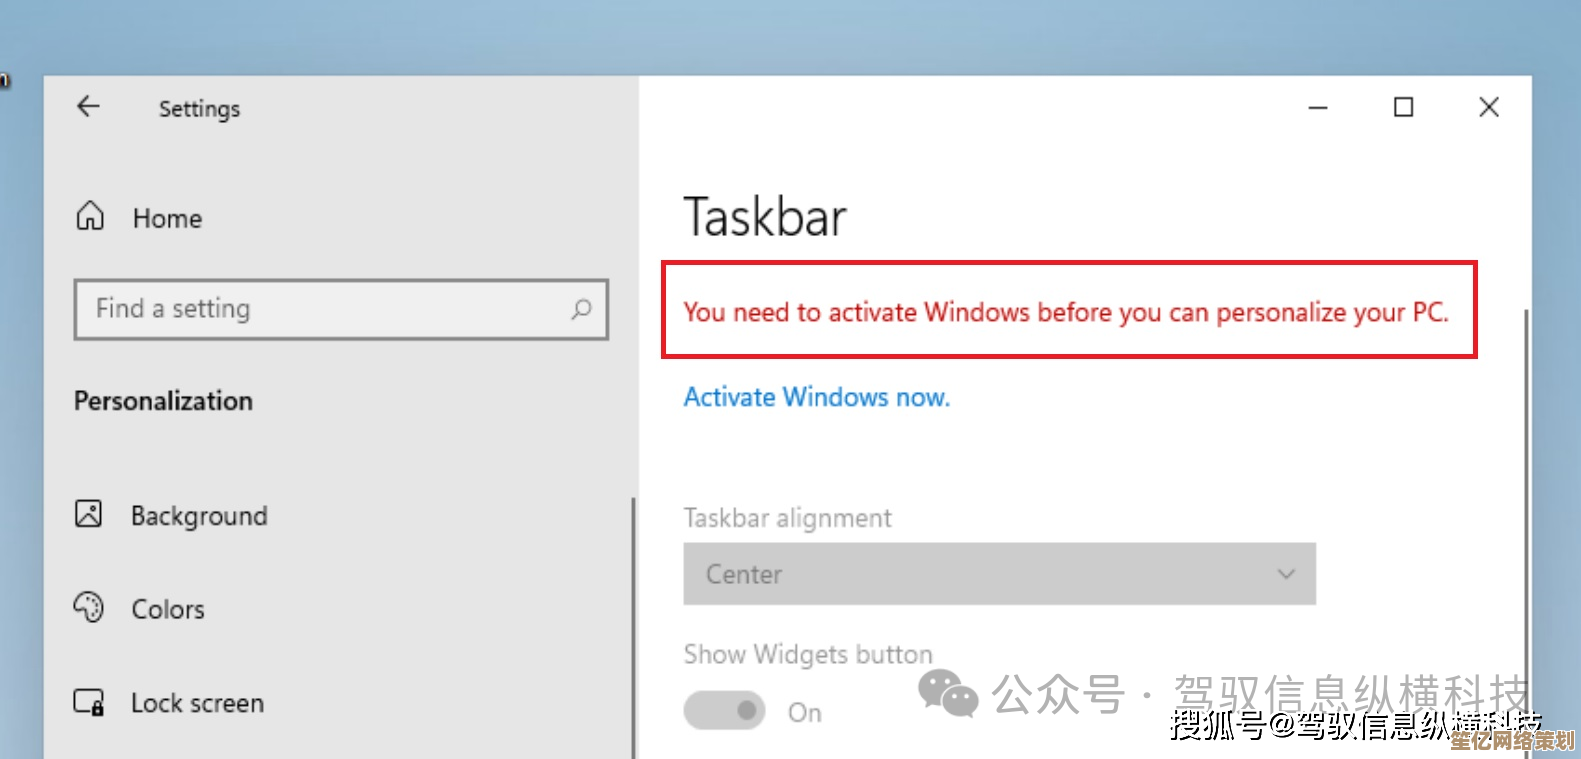Click the search magnifier icon
Viewport: 1581px width, 759px height.
[x=581, y=309]
